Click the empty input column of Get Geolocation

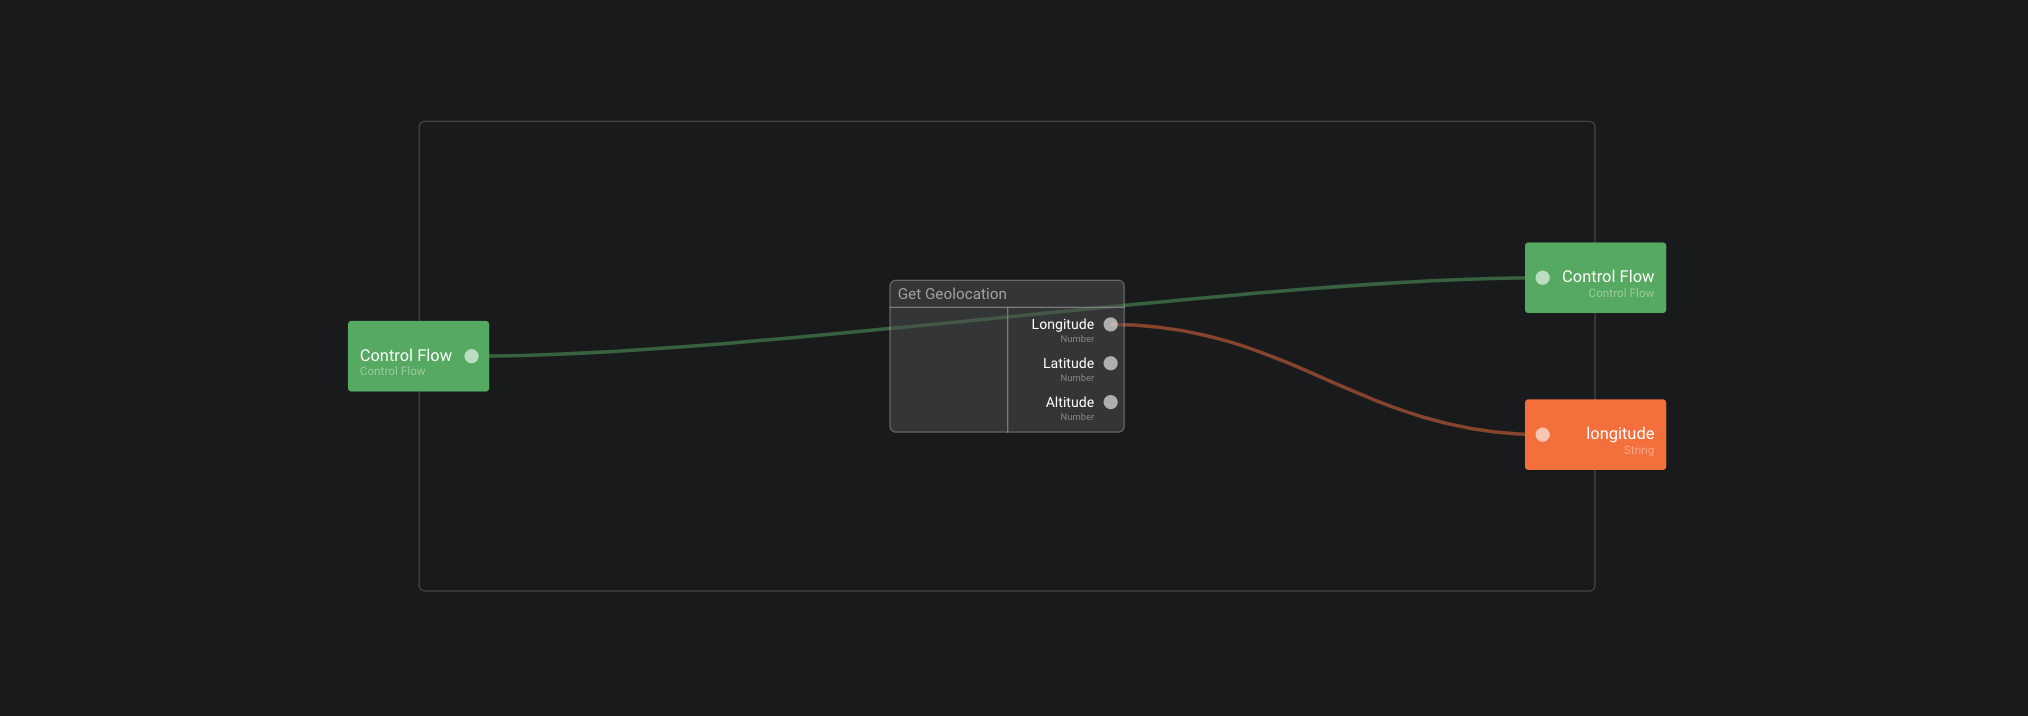[x=948, y=380]
